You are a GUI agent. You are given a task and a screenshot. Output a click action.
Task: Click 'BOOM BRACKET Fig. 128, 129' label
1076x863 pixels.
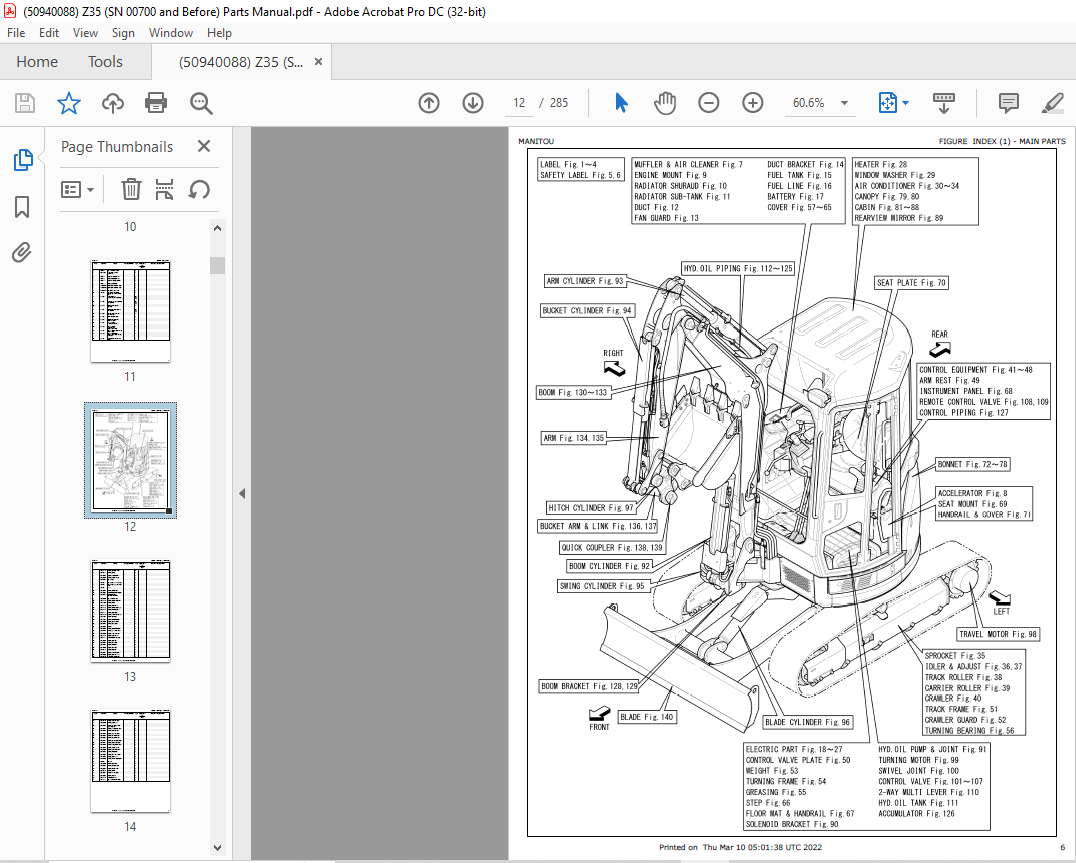coord(589,686)
